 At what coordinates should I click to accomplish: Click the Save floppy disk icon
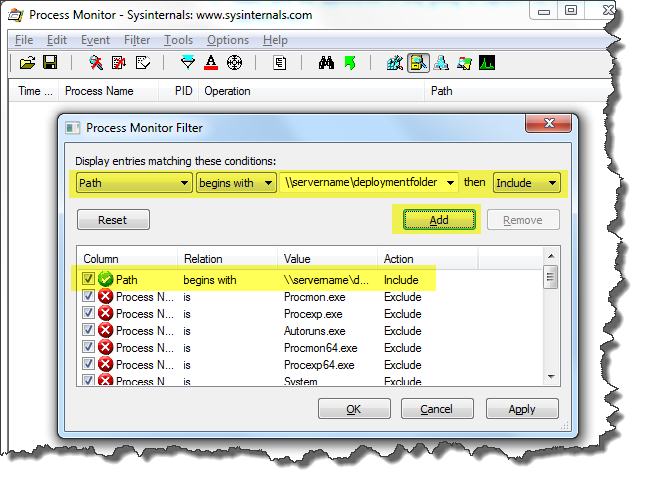[50, 63]
